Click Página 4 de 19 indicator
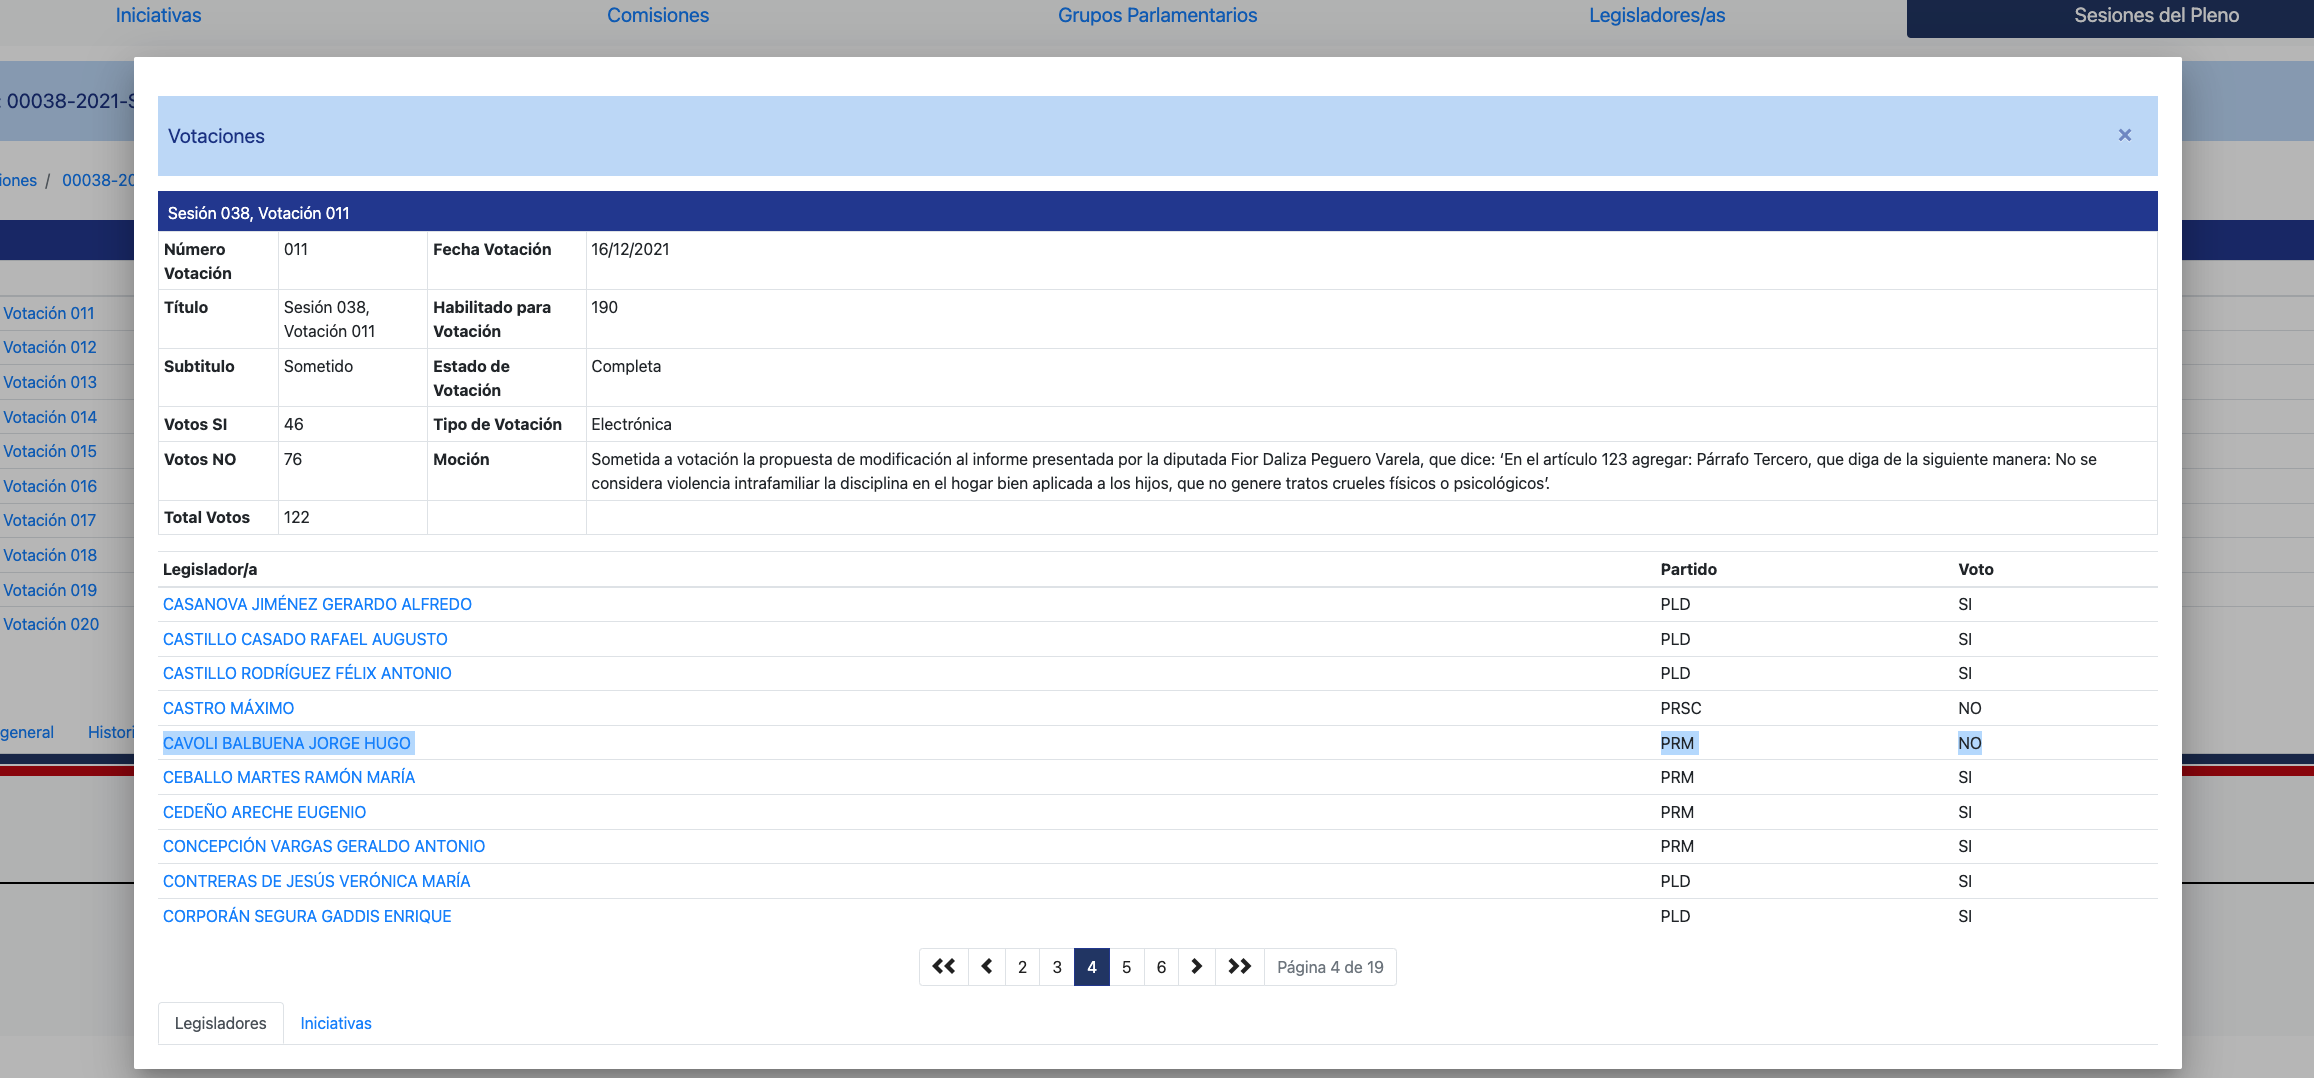The image size is (2314, 1078). (x=1330, y=967)
